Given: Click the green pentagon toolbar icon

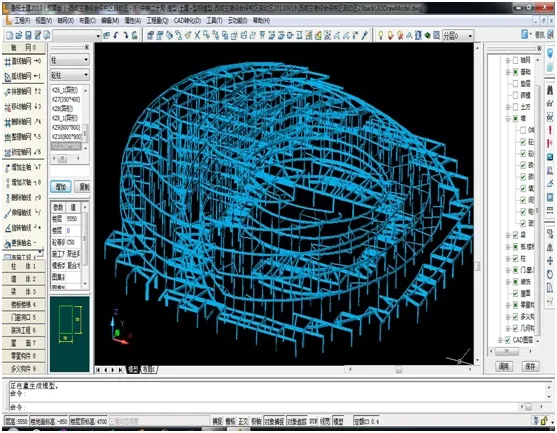Looking at the screenshot, I should 427,35.
